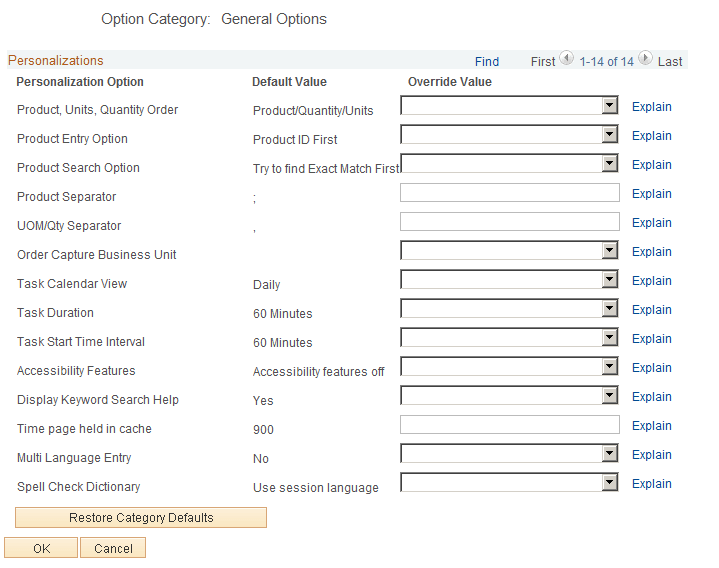The width and height of the screenshot is (719, 568).
Task: Click Explain for Product, Units, Quantity Order
Action: (652, 107)
